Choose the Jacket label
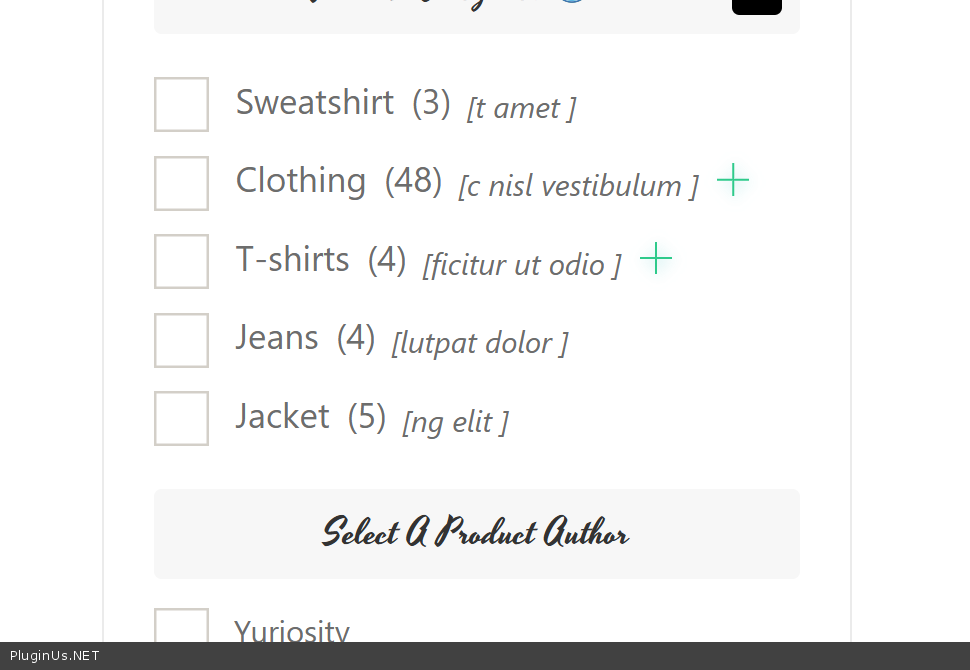Image resolution: width=970 pixels, height=670 pixels. (x=282, y=416)
